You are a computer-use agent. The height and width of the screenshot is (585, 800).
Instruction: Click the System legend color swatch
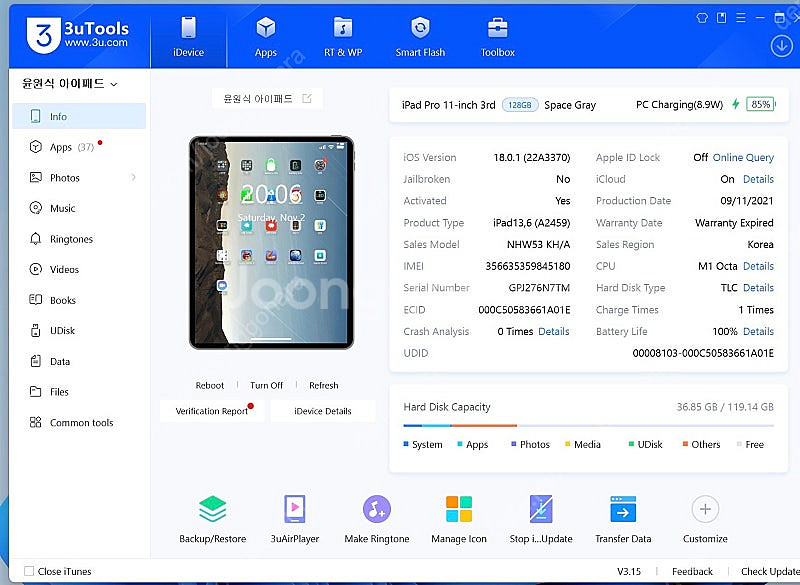click(x=406, y=444)
